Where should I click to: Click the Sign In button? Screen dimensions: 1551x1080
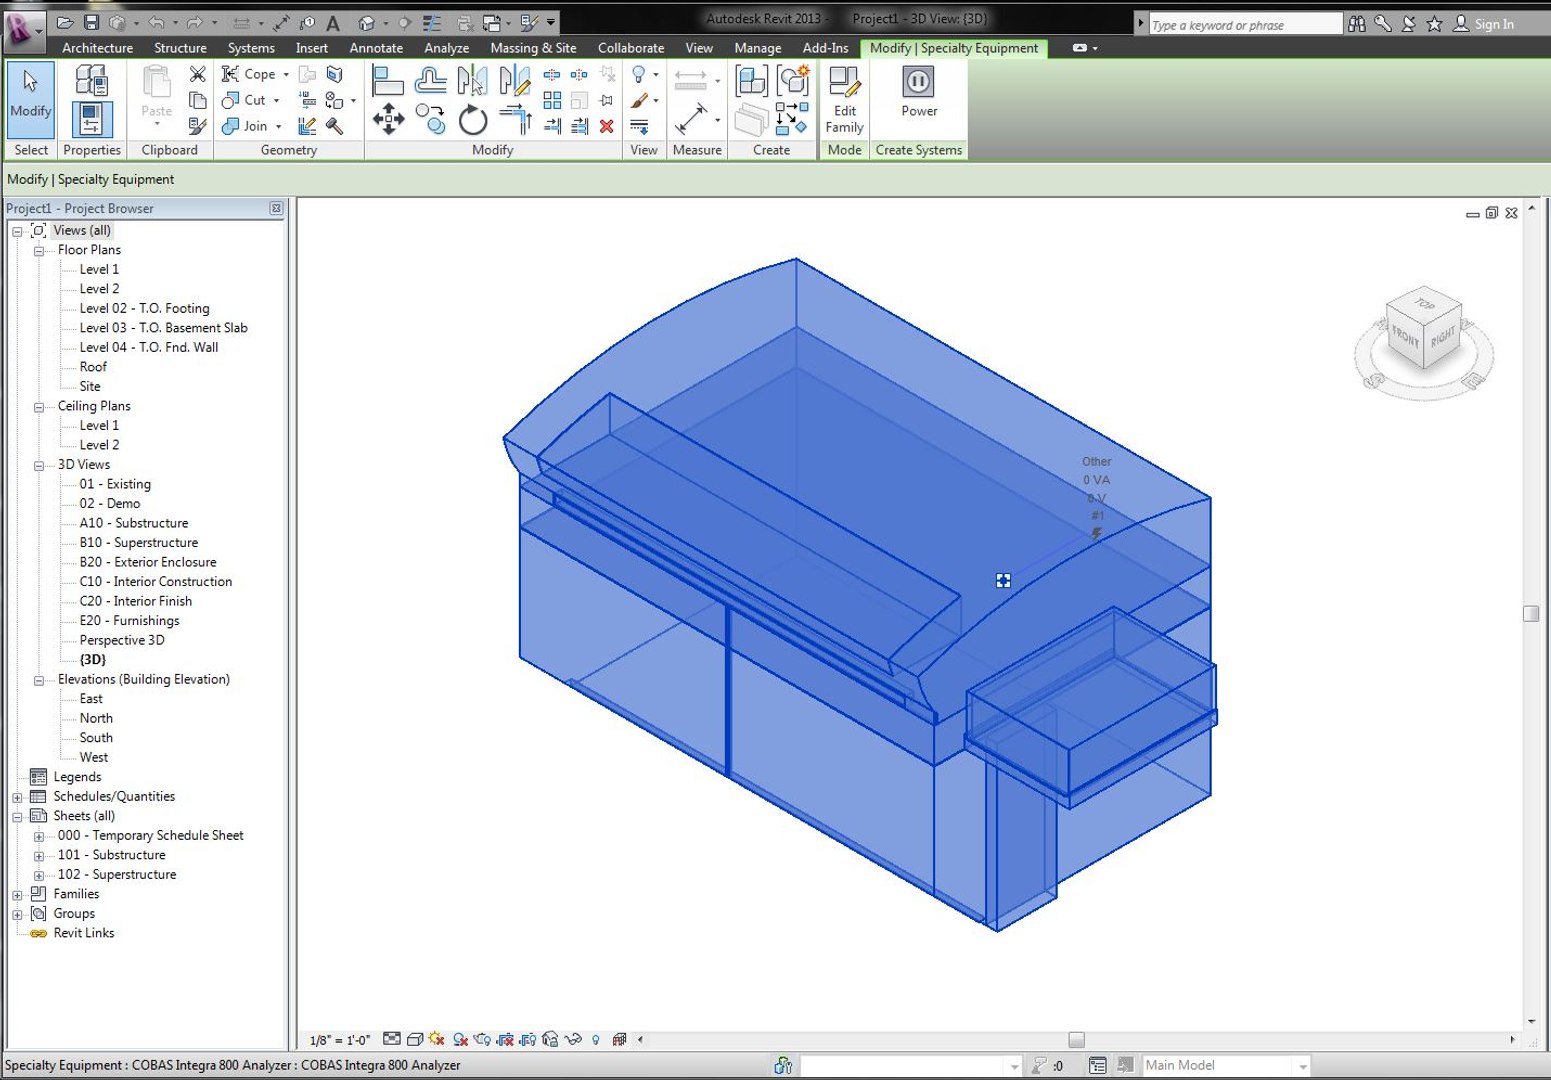pyautogui.click(x=1483, y=24)
